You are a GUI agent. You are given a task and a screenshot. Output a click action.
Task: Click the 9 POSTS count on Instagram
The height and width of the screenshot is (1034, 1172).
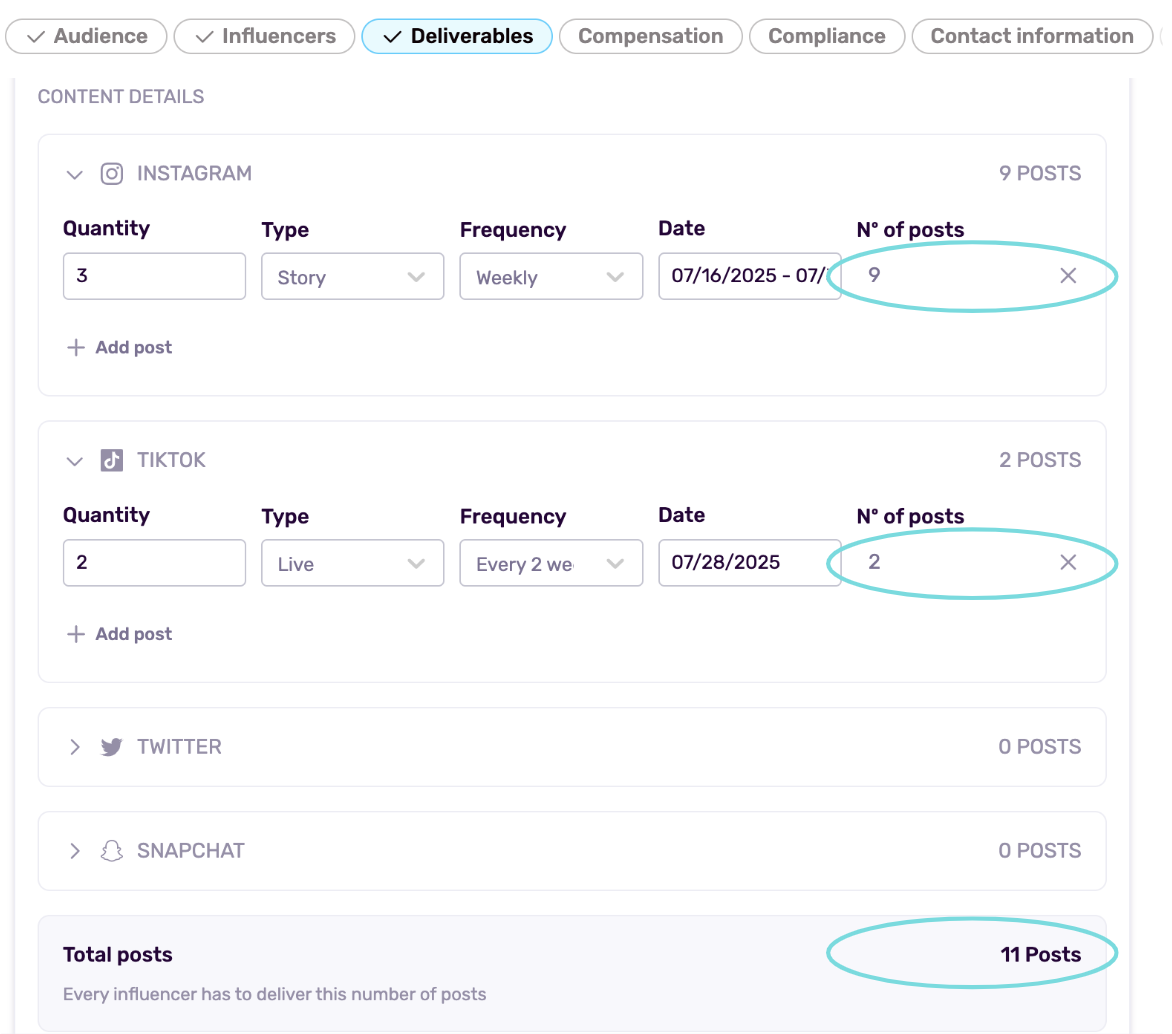pyautogui.click(x=1040, y=173)
